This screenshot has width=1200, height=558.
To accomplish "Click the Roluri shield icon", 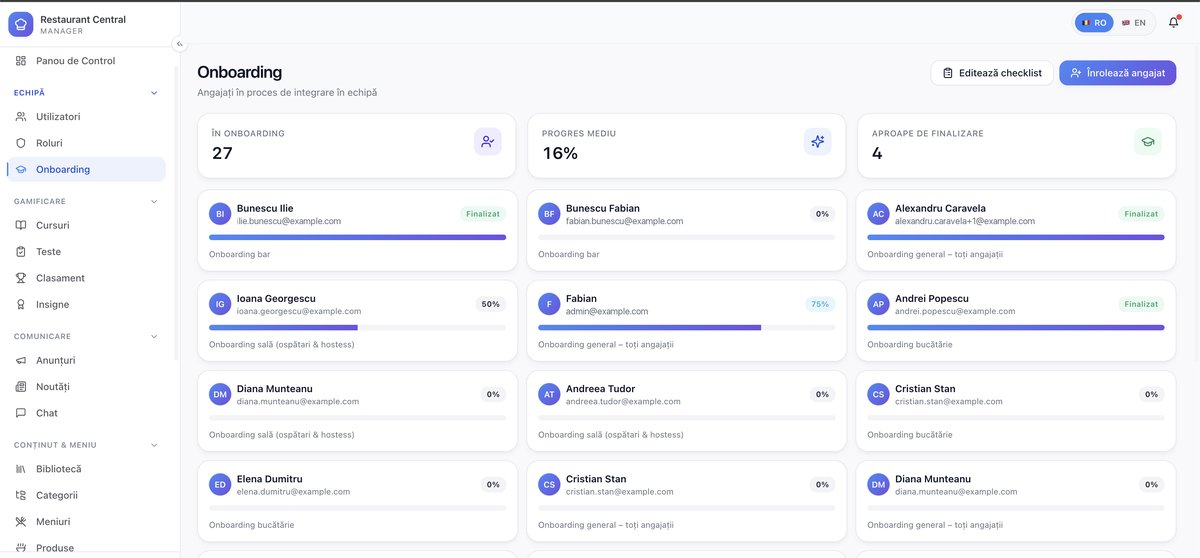I will tap(21, 143).
